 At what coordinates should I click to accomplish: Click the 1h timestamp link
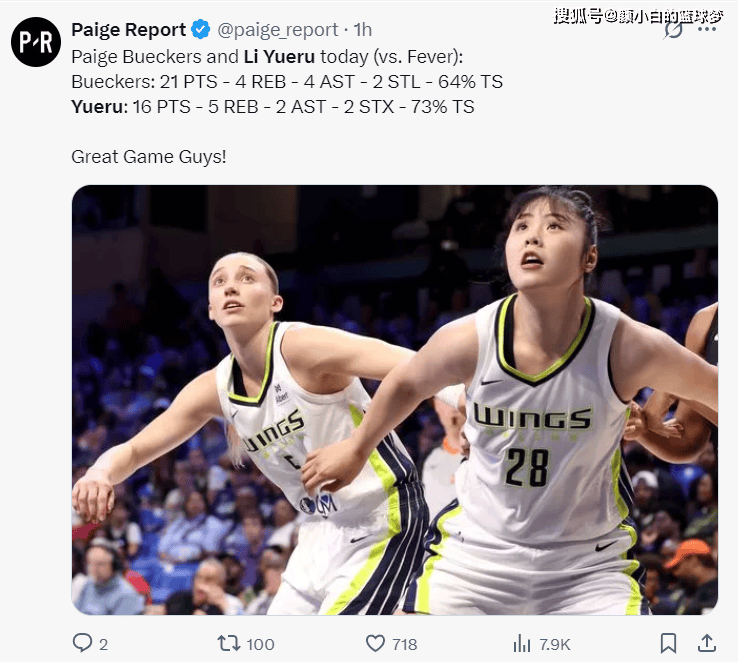point(362,30)
